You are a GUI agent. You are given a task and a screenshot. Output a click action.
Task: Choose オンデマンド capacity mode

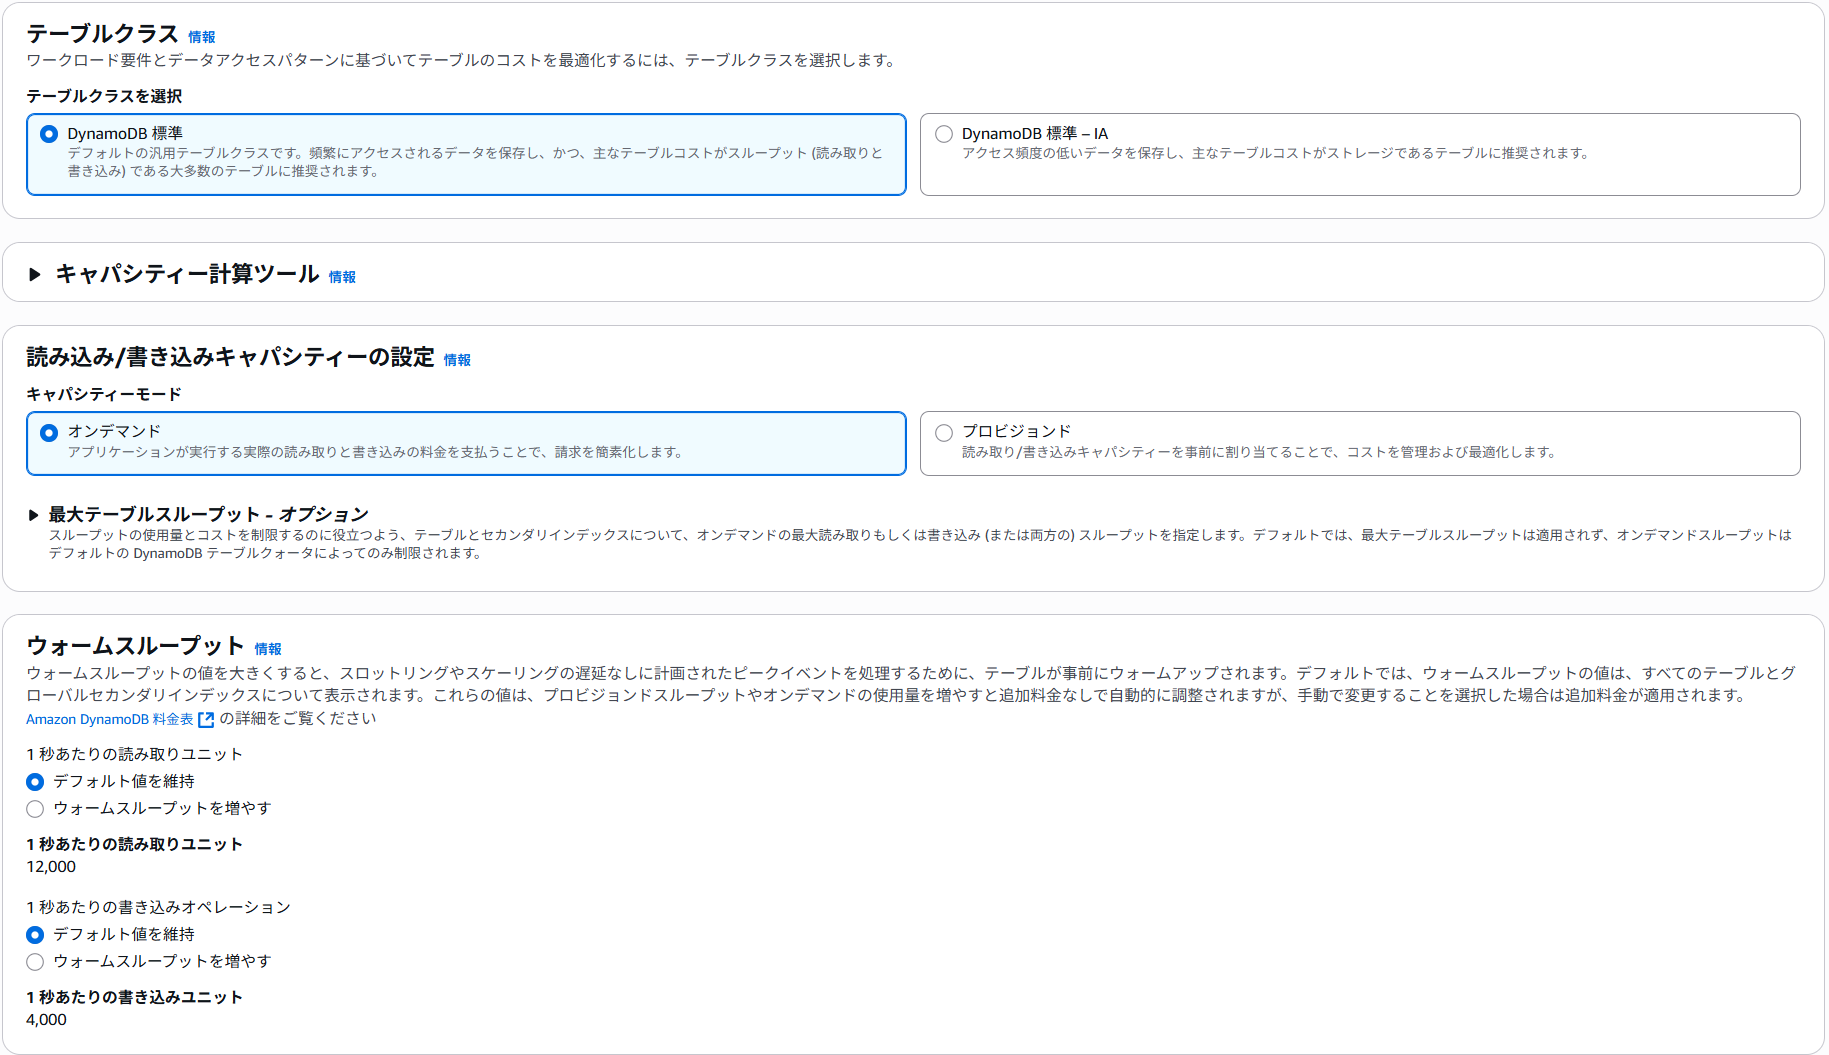[x=49, y=433]
